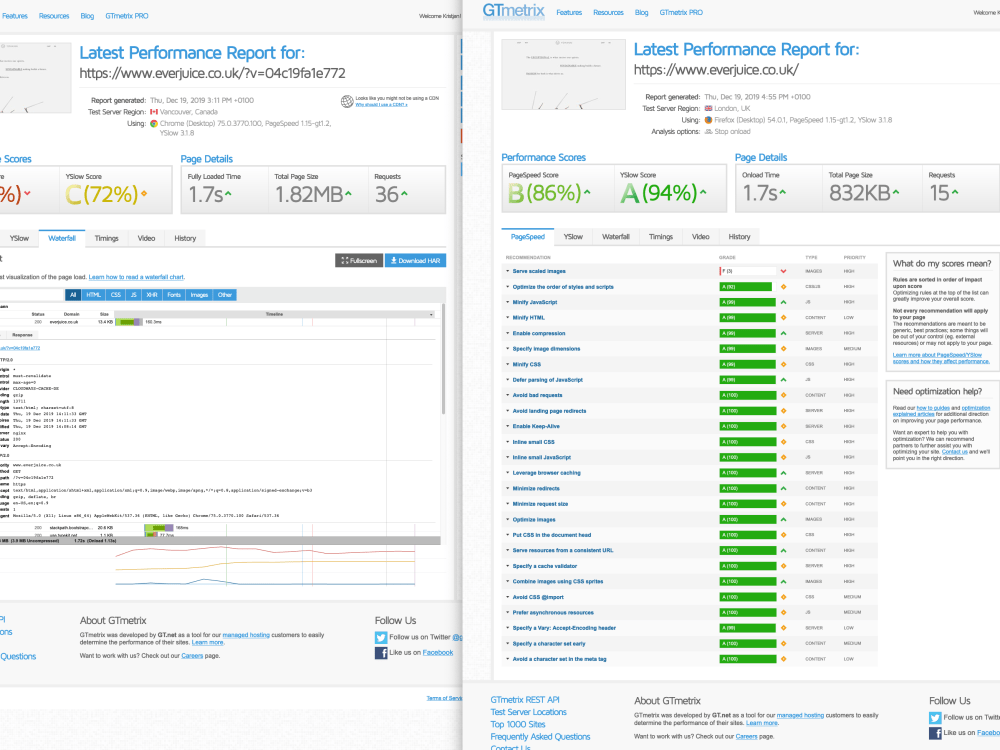The width and height of the screenshot is (1000, 750).
Task: Open the Timings tab in left window
Action: pyautogui.click(x=107, y=239)
